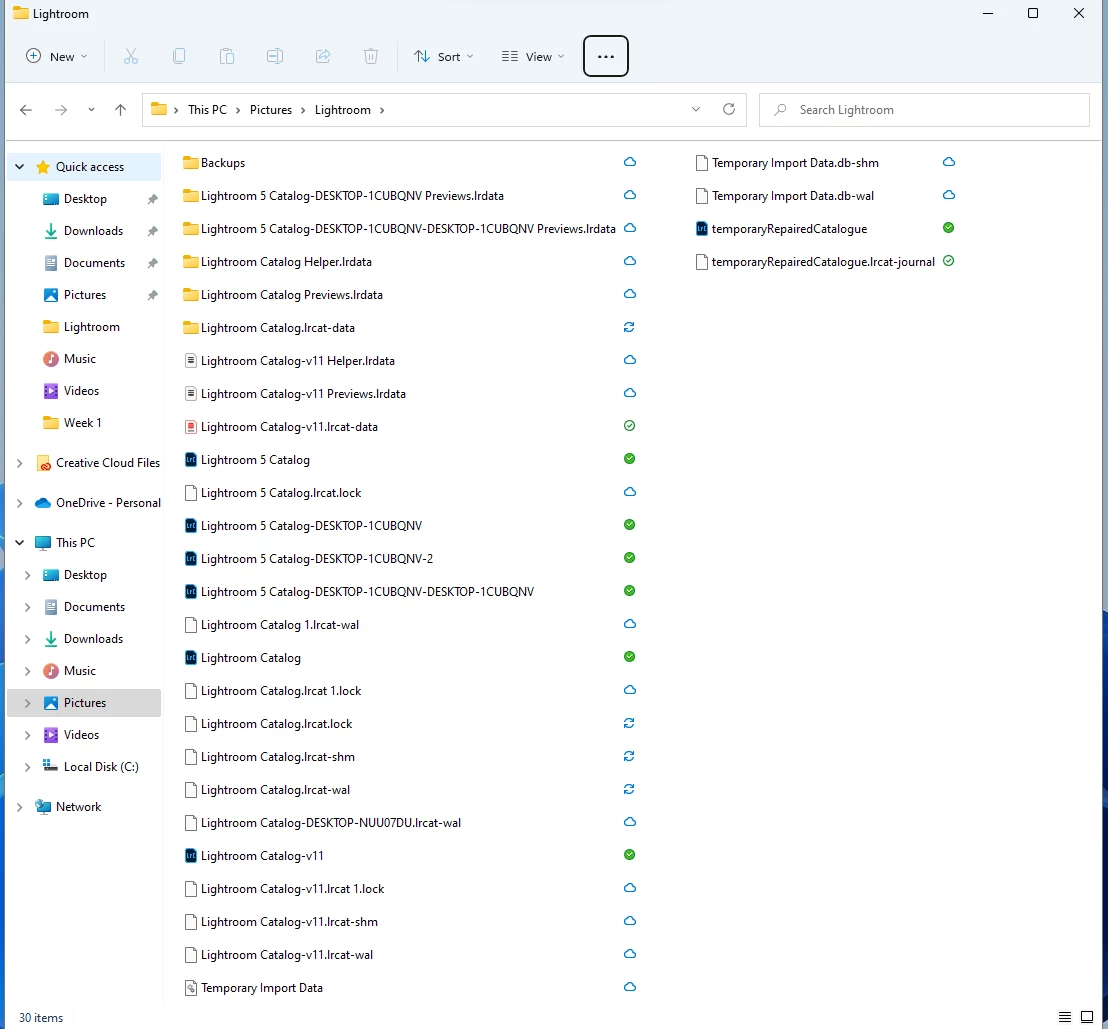Open the Sort dropdown menu
1108x1029 pixels.
tap(444, 57)
